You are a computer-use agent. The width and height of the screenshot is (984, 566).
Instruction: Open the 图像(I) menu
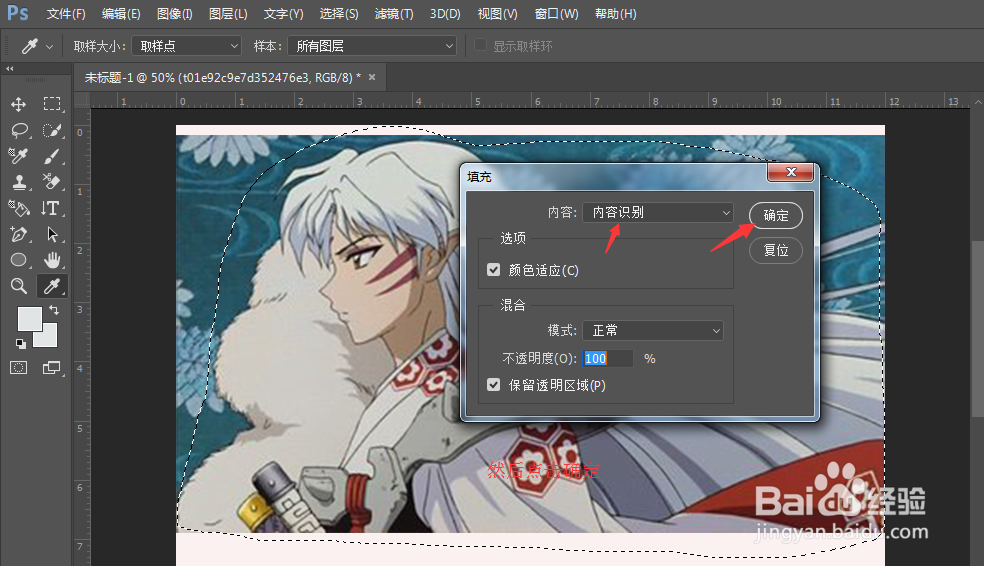coord(174,14)
